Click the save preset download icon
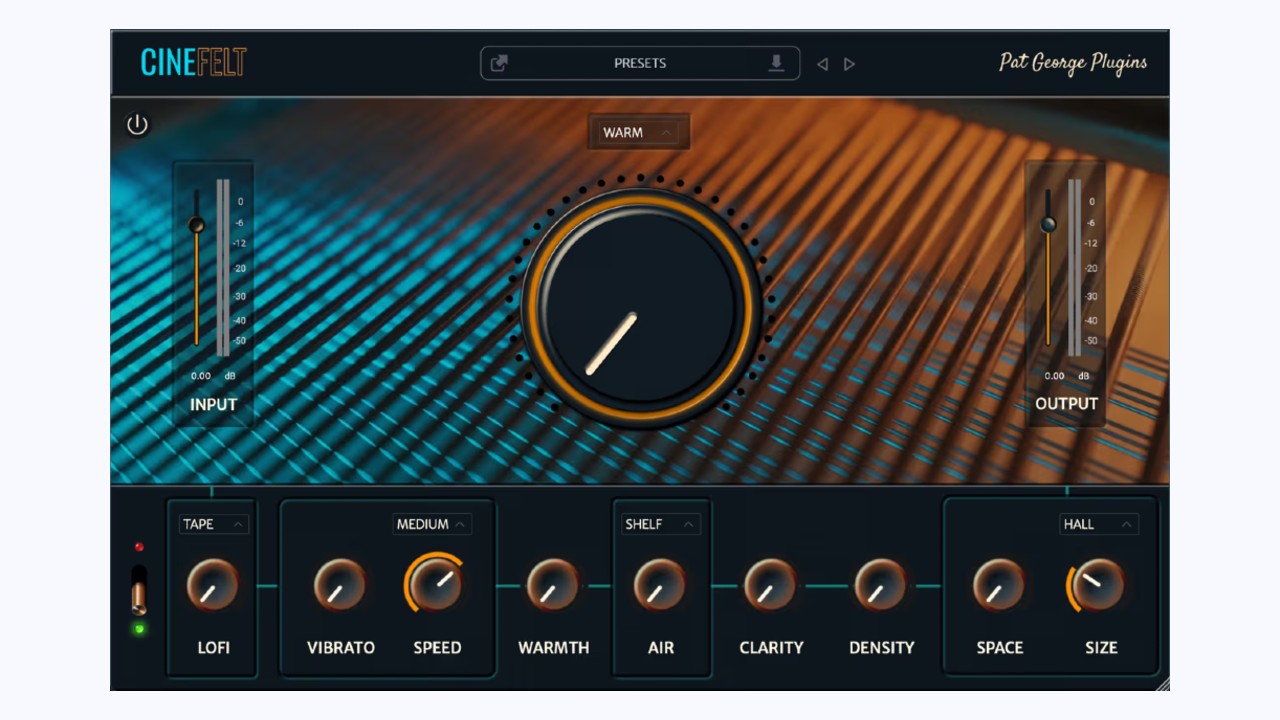 (776, 64)
